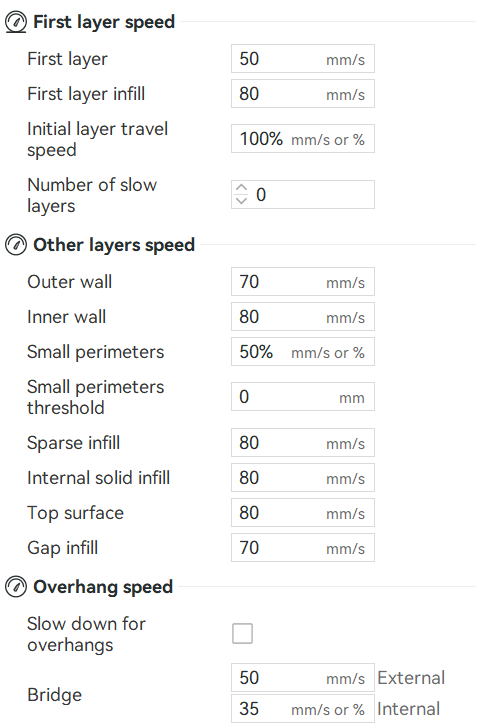Edit the Internal solid infill speed field
The width and height of the screenshot is (480, 727).
303,478
